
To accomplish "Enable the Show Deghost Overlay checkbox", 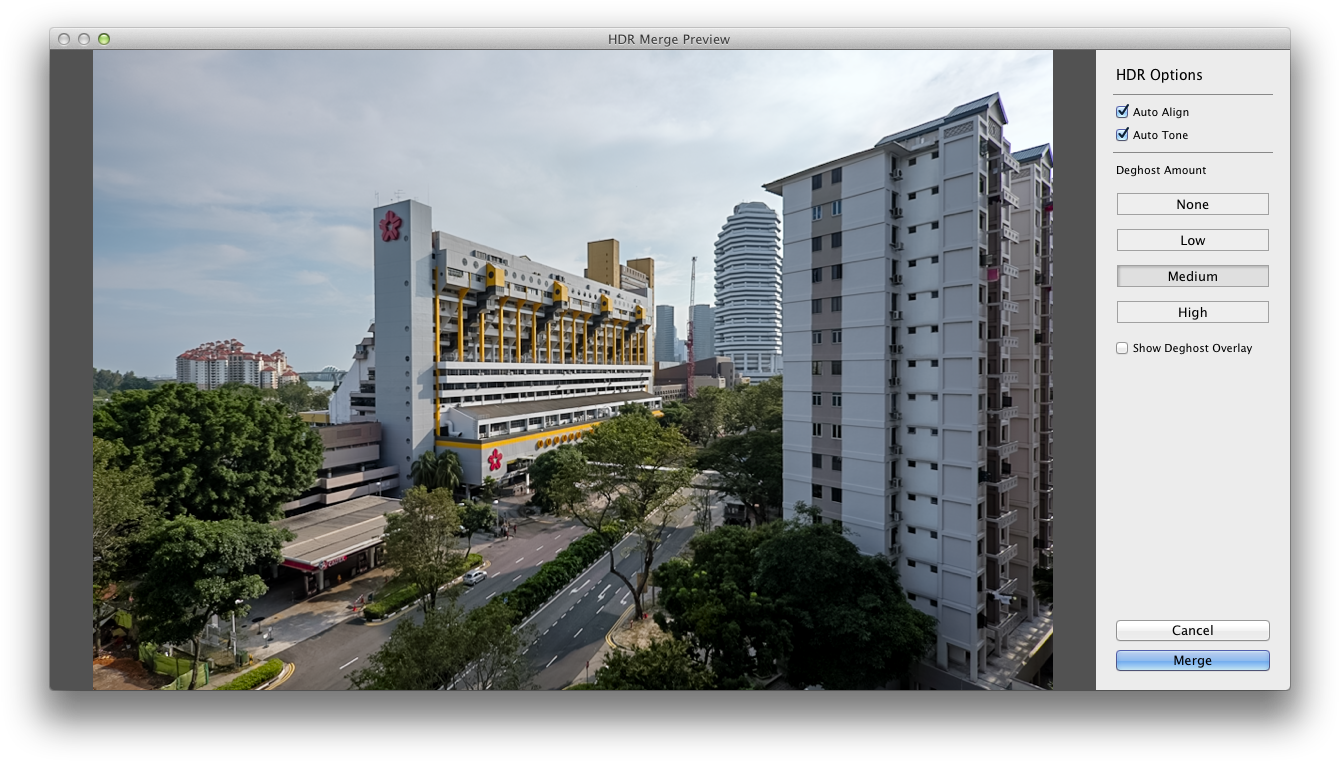I will click(1122, 348).
